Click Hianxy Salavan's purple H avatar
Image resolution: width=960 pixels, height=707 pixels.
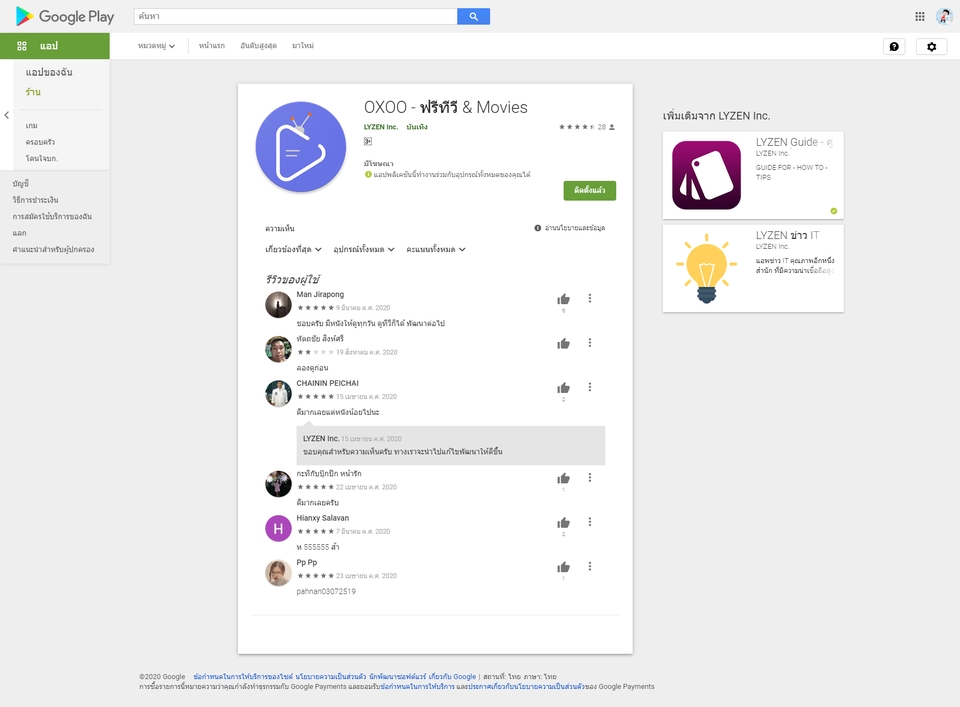(x=278, y=528)
